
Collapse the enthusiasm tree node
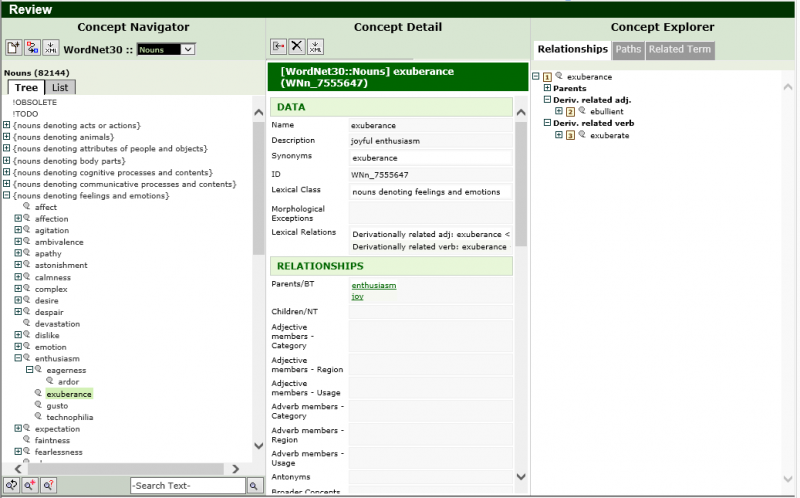click(18, 358)
